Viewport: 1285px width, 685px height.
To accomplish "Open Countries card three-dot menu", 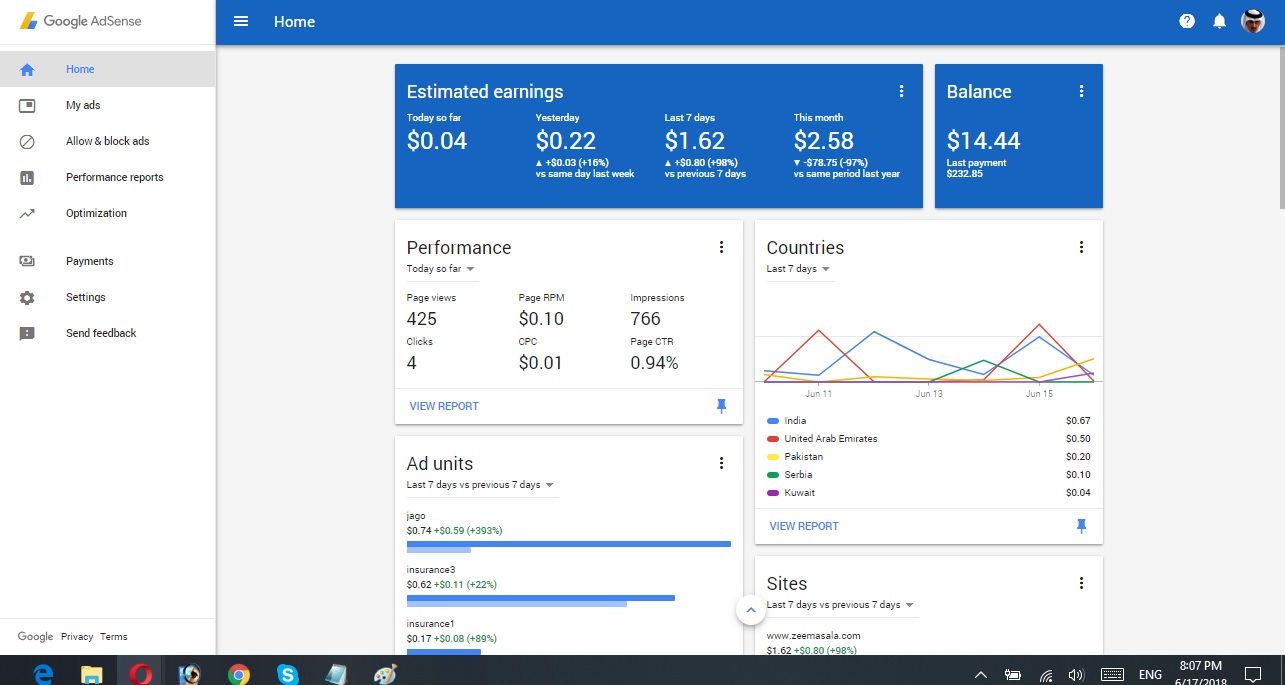I will [x=1081, y=247].
